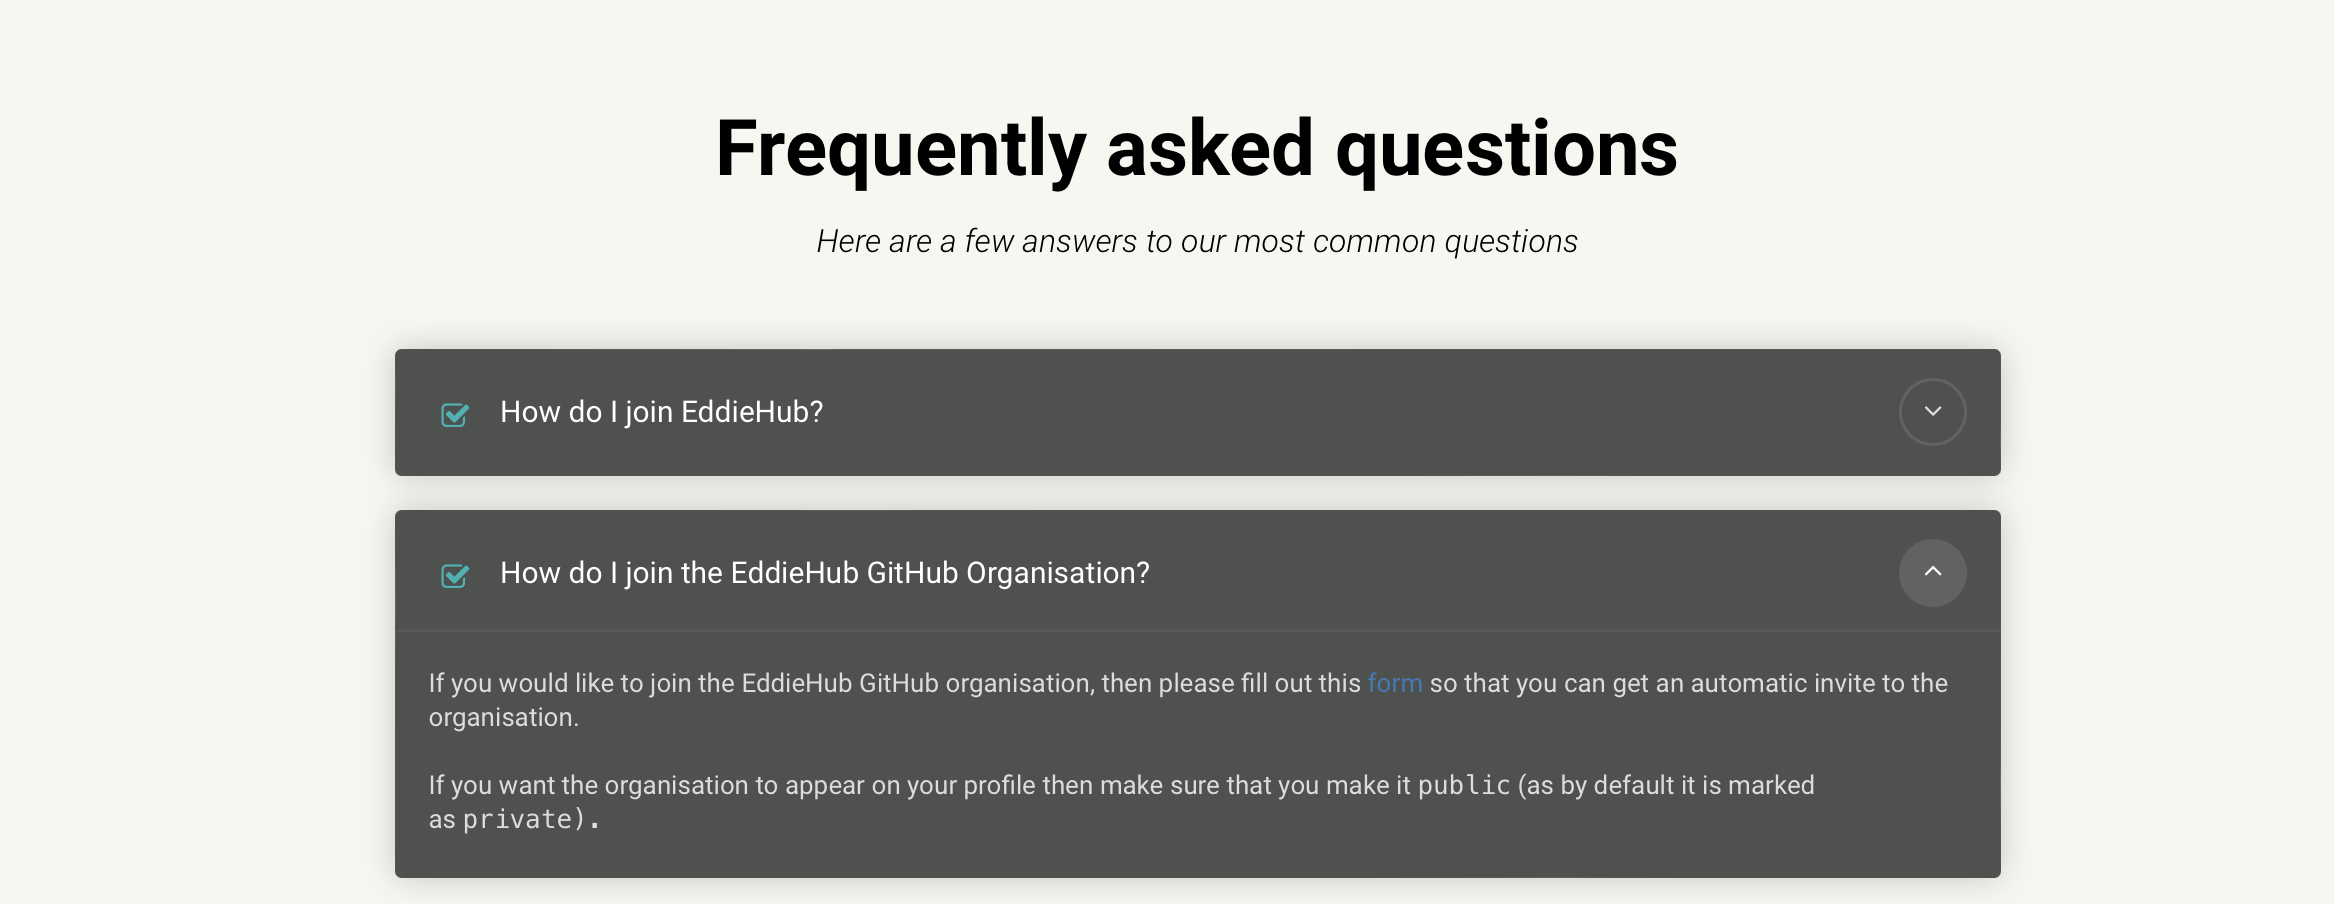
Task: Click the checkmark icon next to GitHub Organisation question
Action: (x=454, y=576)
